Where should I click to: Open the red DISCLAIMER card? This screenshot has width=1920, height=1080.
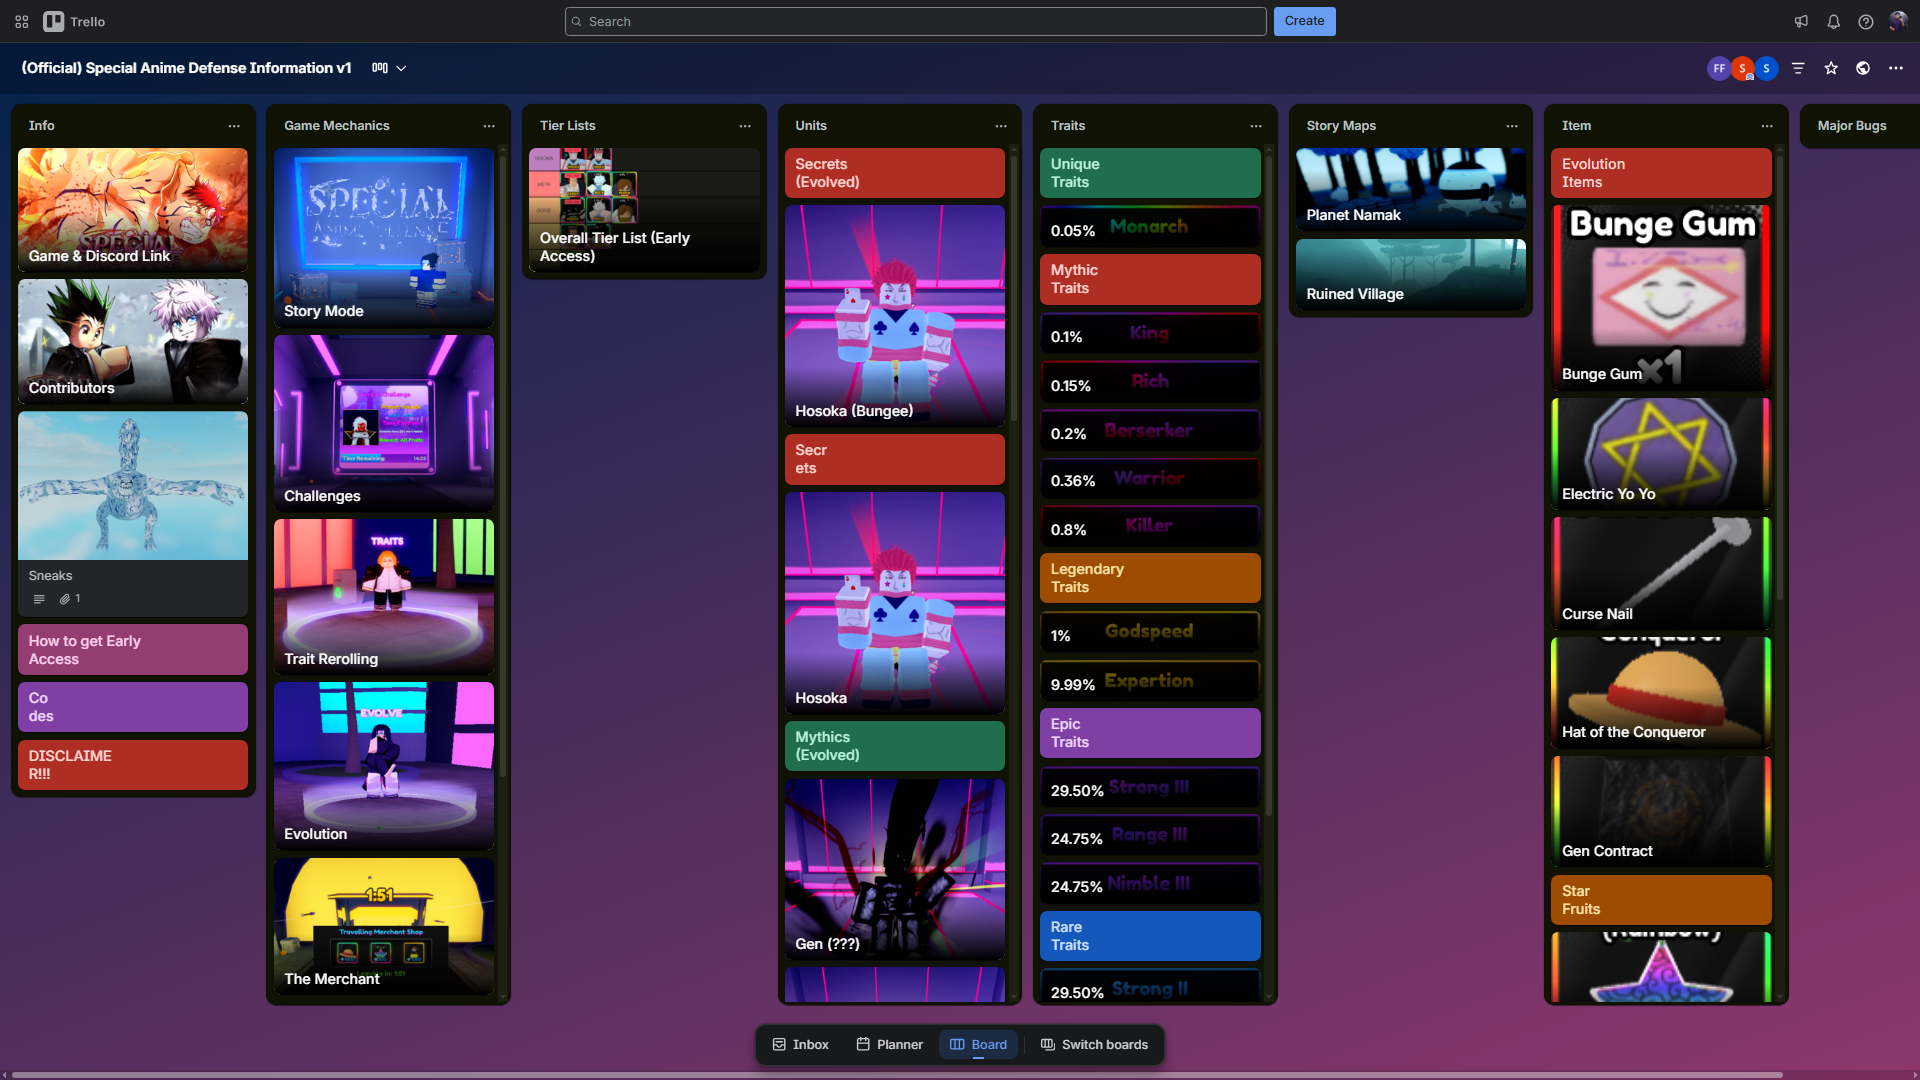pyautogui.click(x=132, y=765)
